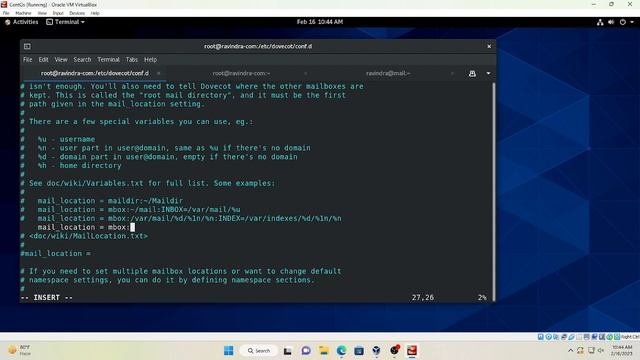Screen dimensions: 640x360
Task: Open the Windows Start button
Action: pos(229,351)
